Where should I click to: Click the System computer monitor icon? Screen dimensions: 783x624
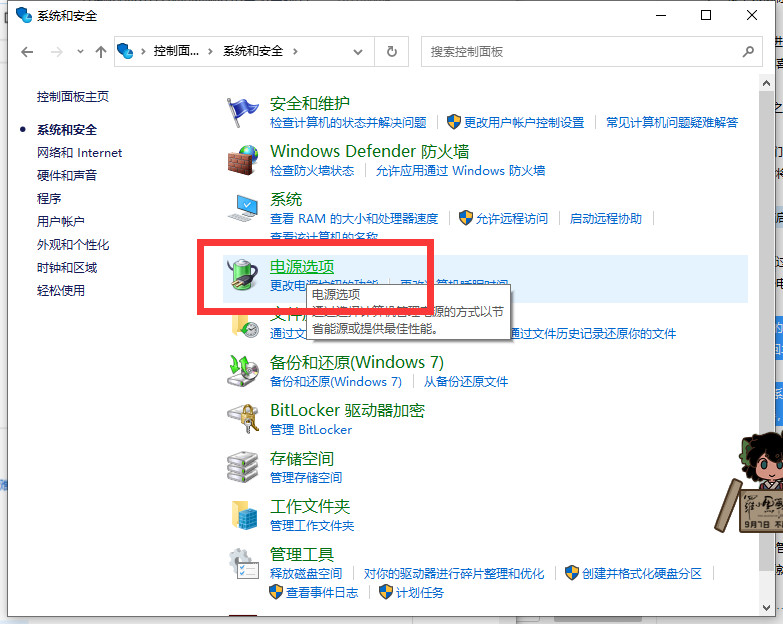tap(243, 208)
